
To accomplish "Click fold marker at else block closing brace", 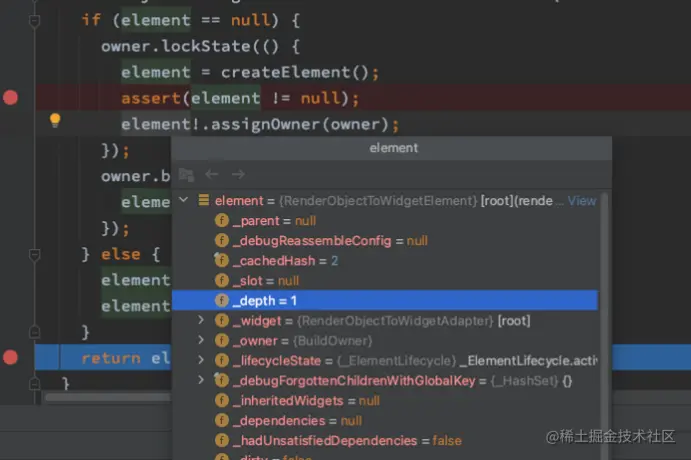I will coord(34,331).
